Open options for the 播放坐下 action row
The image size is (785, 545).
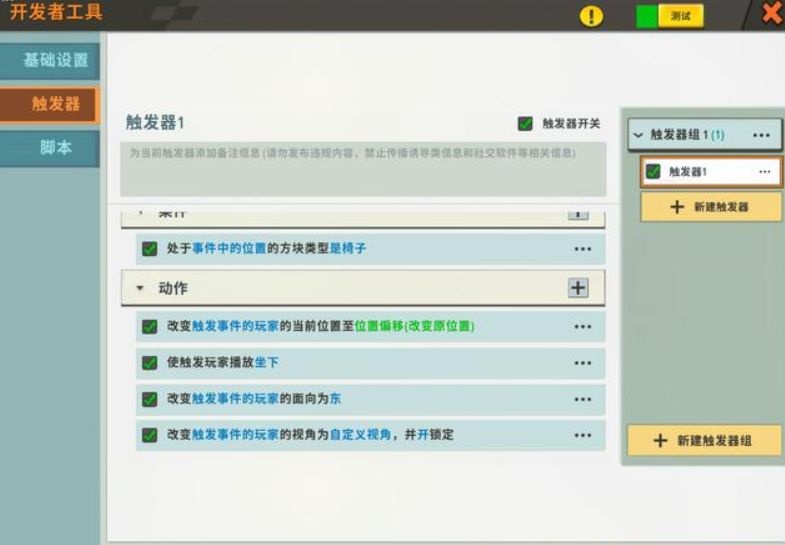coord(582,363)
